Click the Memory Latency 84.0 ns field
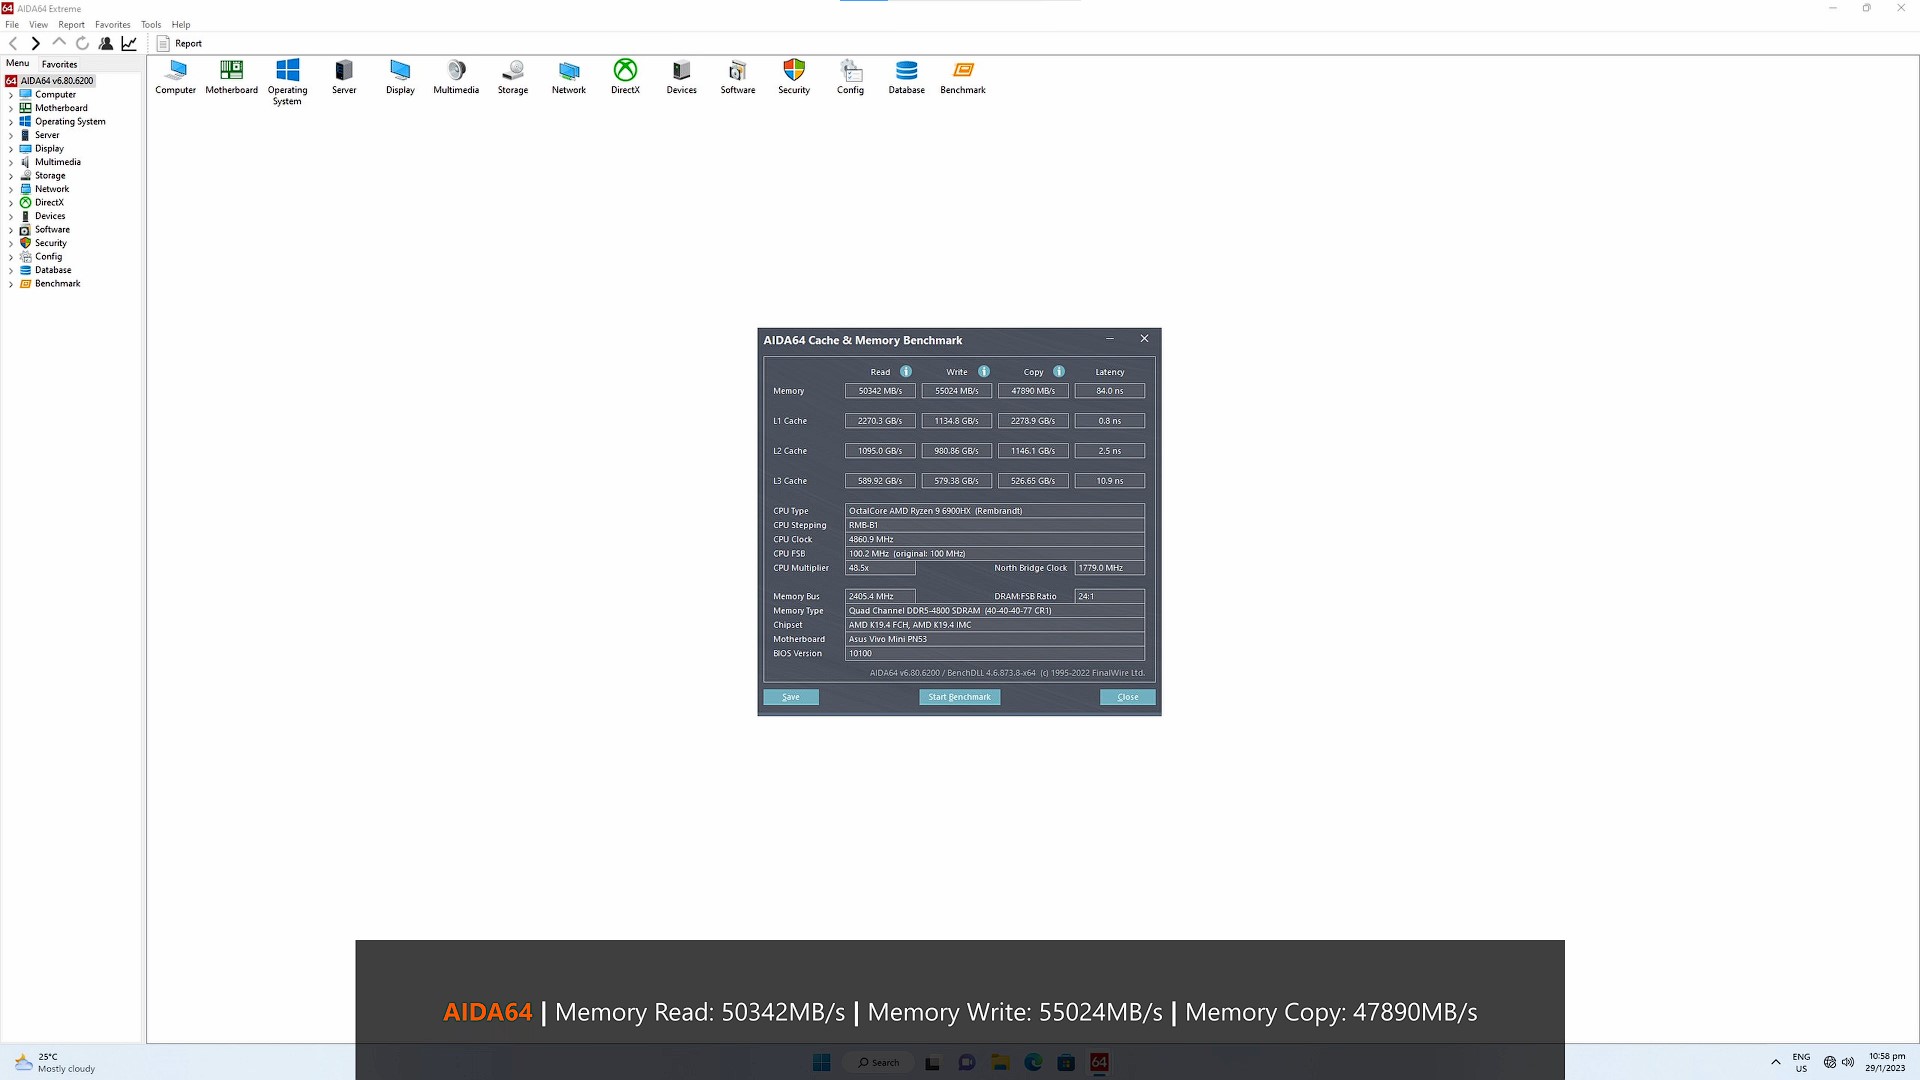This screenshot has height=1080, width=1920. coord(1110,391)
